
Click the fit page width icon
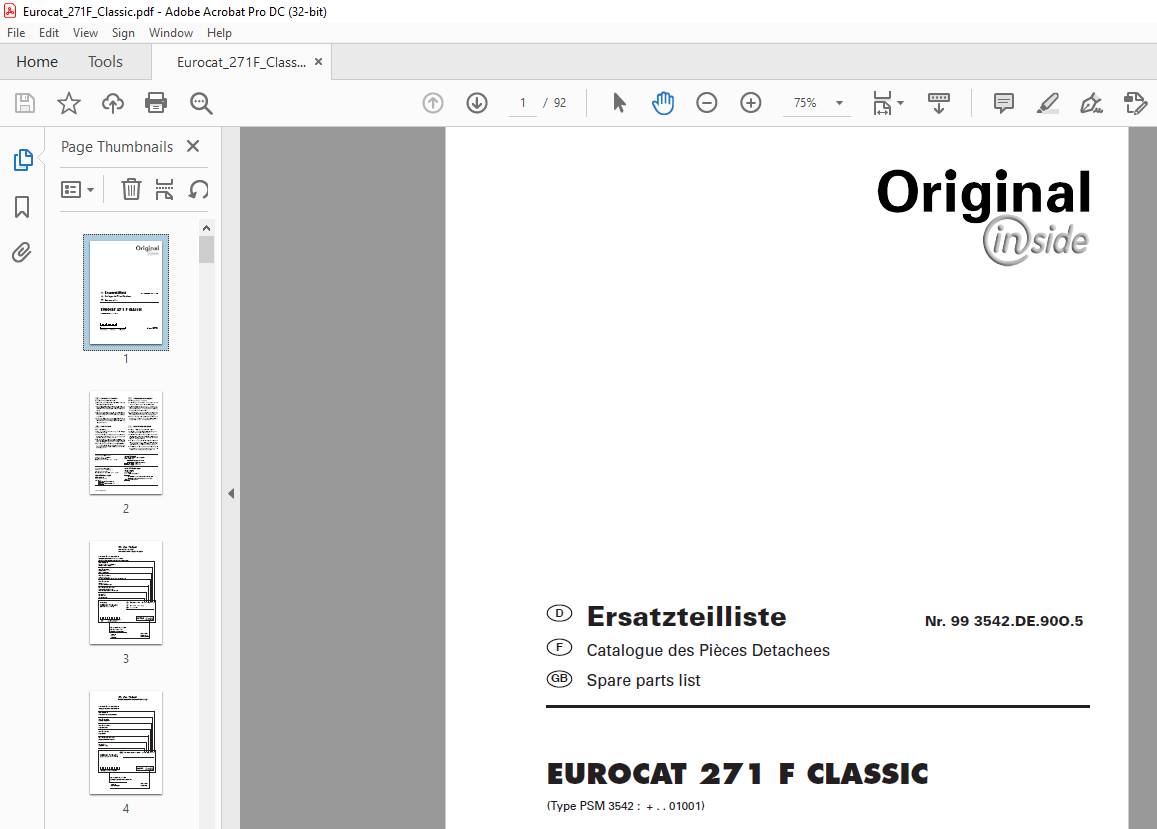click(x=883, y=103)
